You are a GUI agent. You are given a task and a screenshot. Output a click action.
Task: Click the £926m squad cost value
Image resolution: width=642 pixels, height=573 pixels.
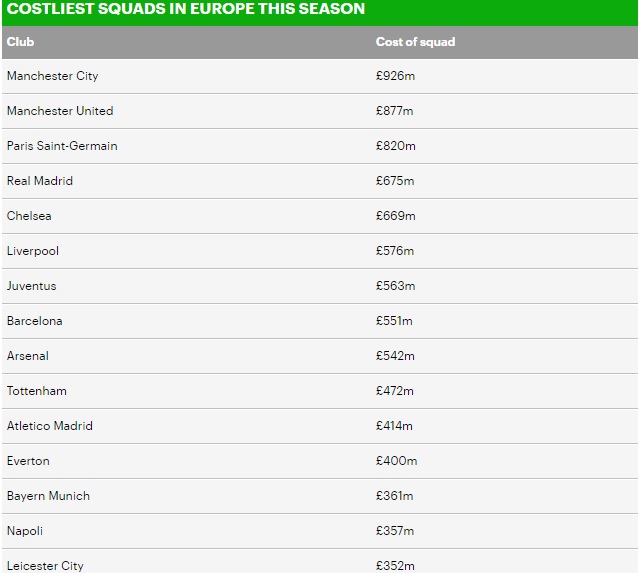[395, 76]
